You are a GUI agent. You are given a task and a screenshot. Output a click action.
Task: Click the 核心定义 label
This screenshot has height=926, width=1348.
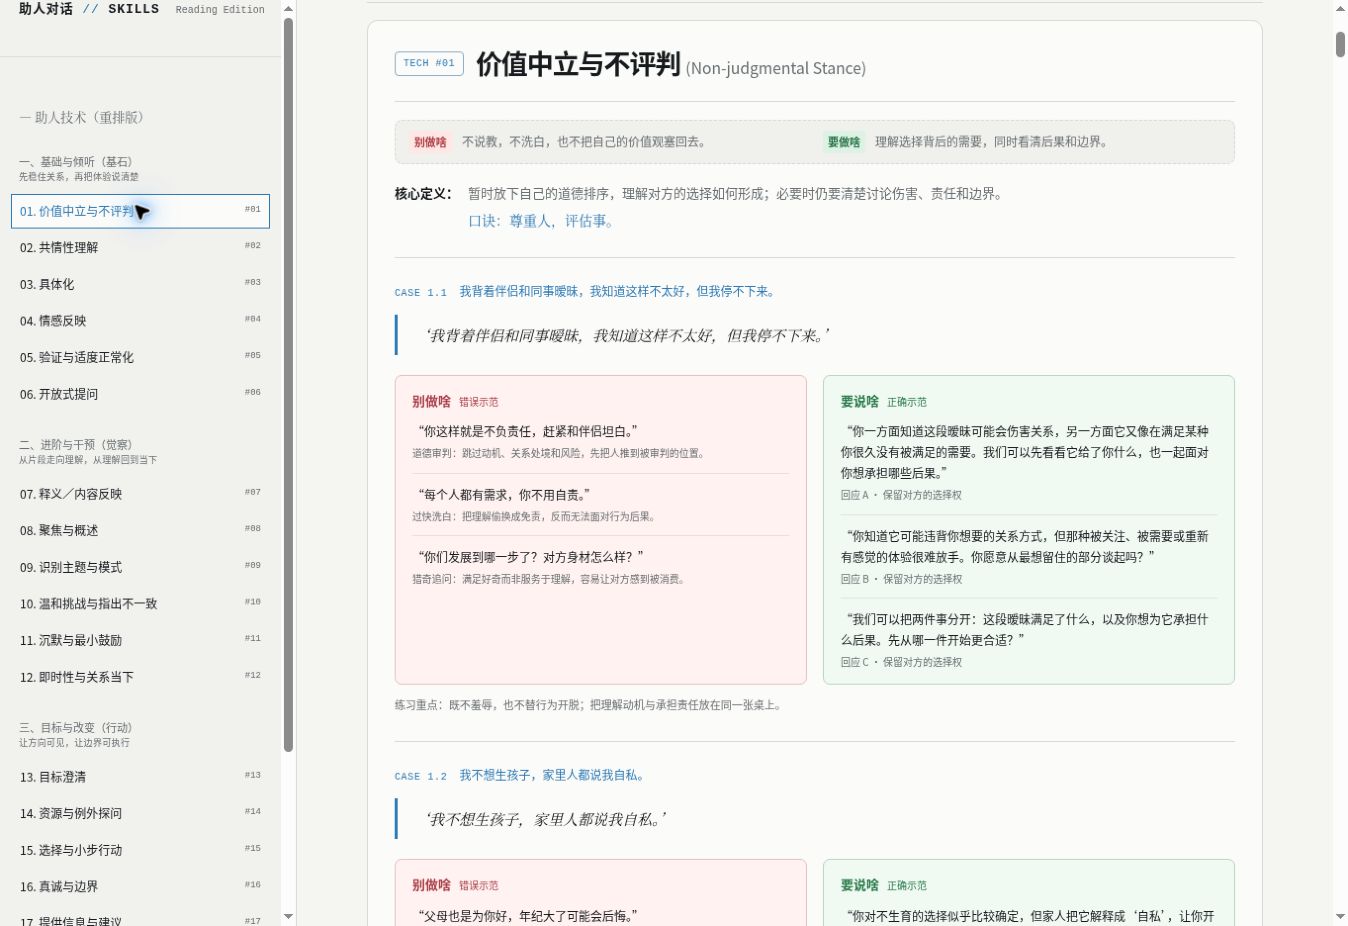pyautogui.click(x=423, y=194)
